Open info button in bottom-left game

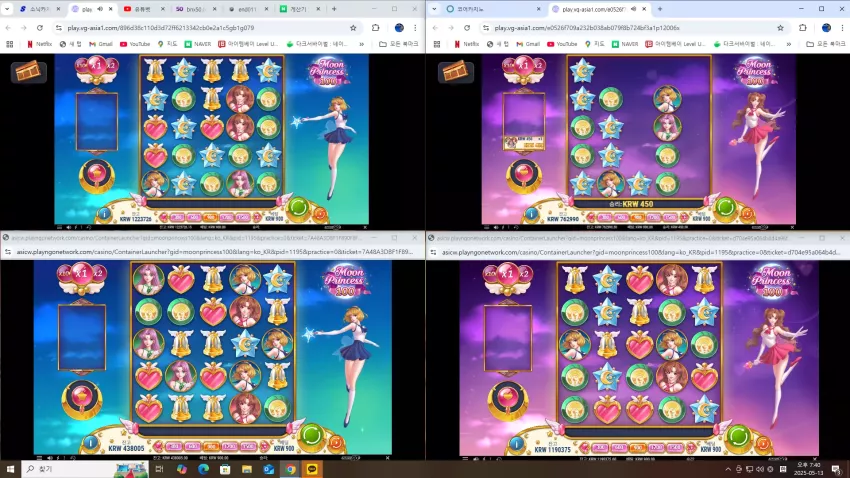point(91,443)
